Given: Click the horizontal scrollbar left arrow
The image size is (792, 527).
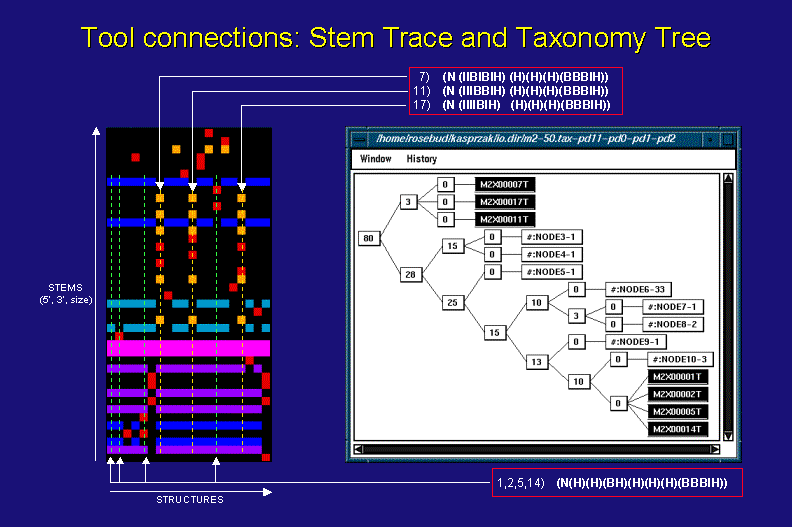Looking at the screenshot, I should pyautogui.click(x=359, y=449).
